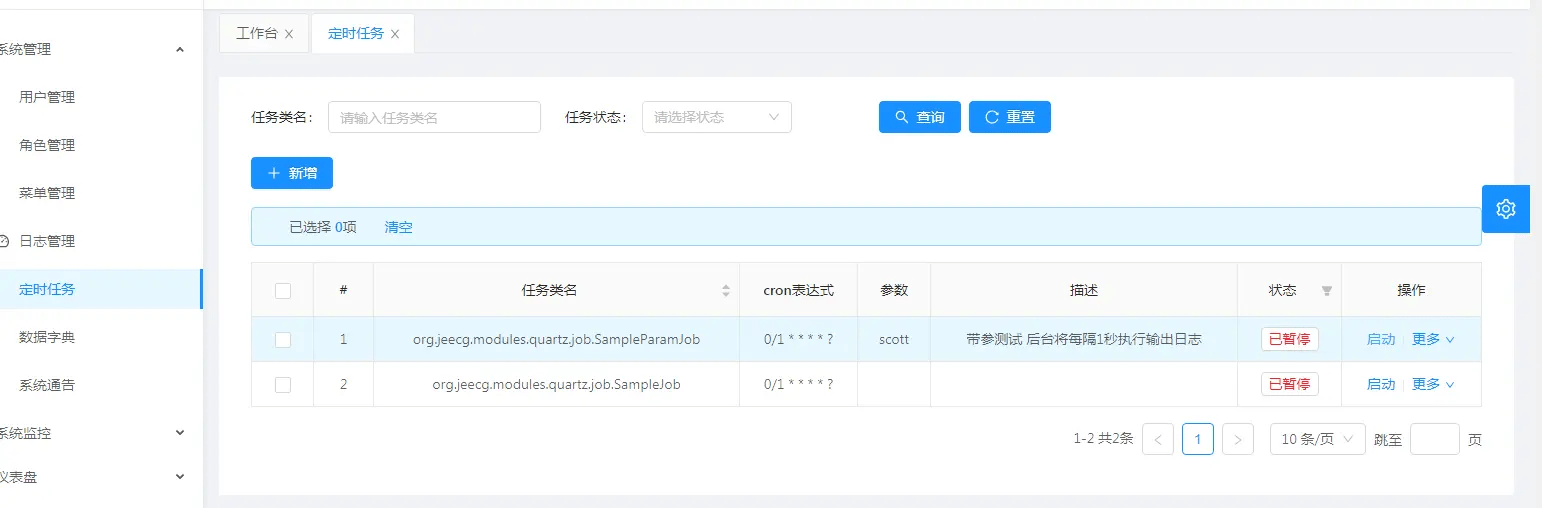1542x508 pixels.
Task: Check the SampleParamJob row checkbox
Action: (x=283, y=340)
